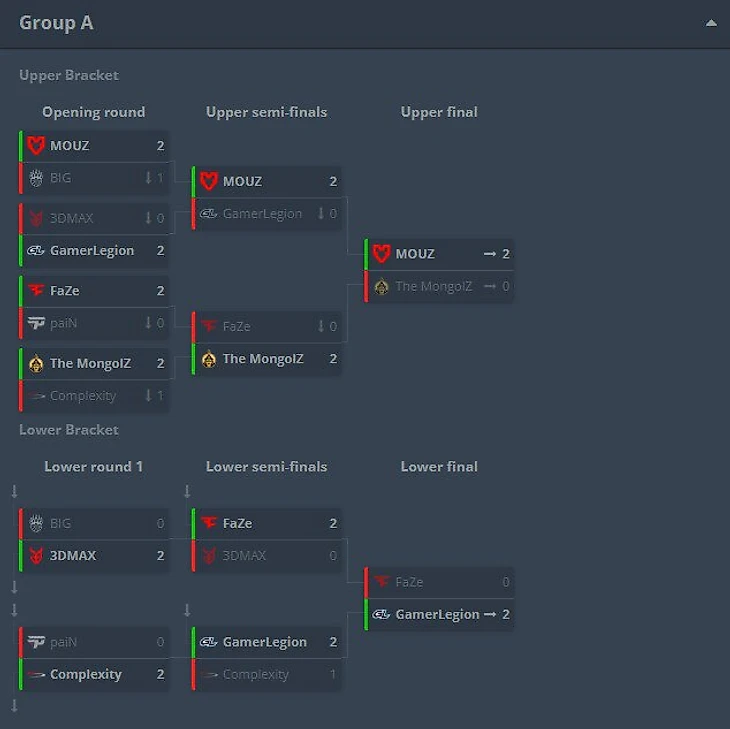Click paiN logo in Lower round 1
The height and width of the screenshot is (729, 730).
pyautogui.click(x=36, y=642)
